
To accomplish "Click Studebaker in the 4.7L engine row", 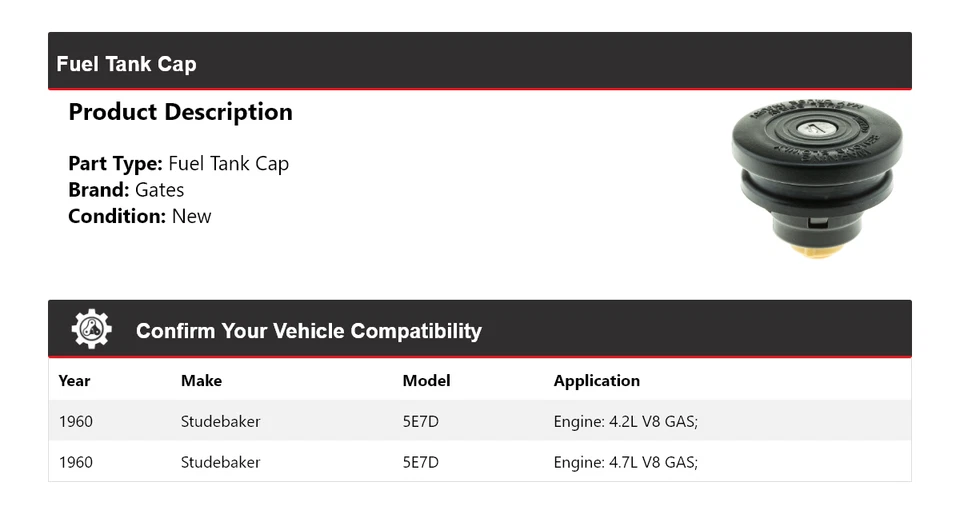I will pos(220,462).
